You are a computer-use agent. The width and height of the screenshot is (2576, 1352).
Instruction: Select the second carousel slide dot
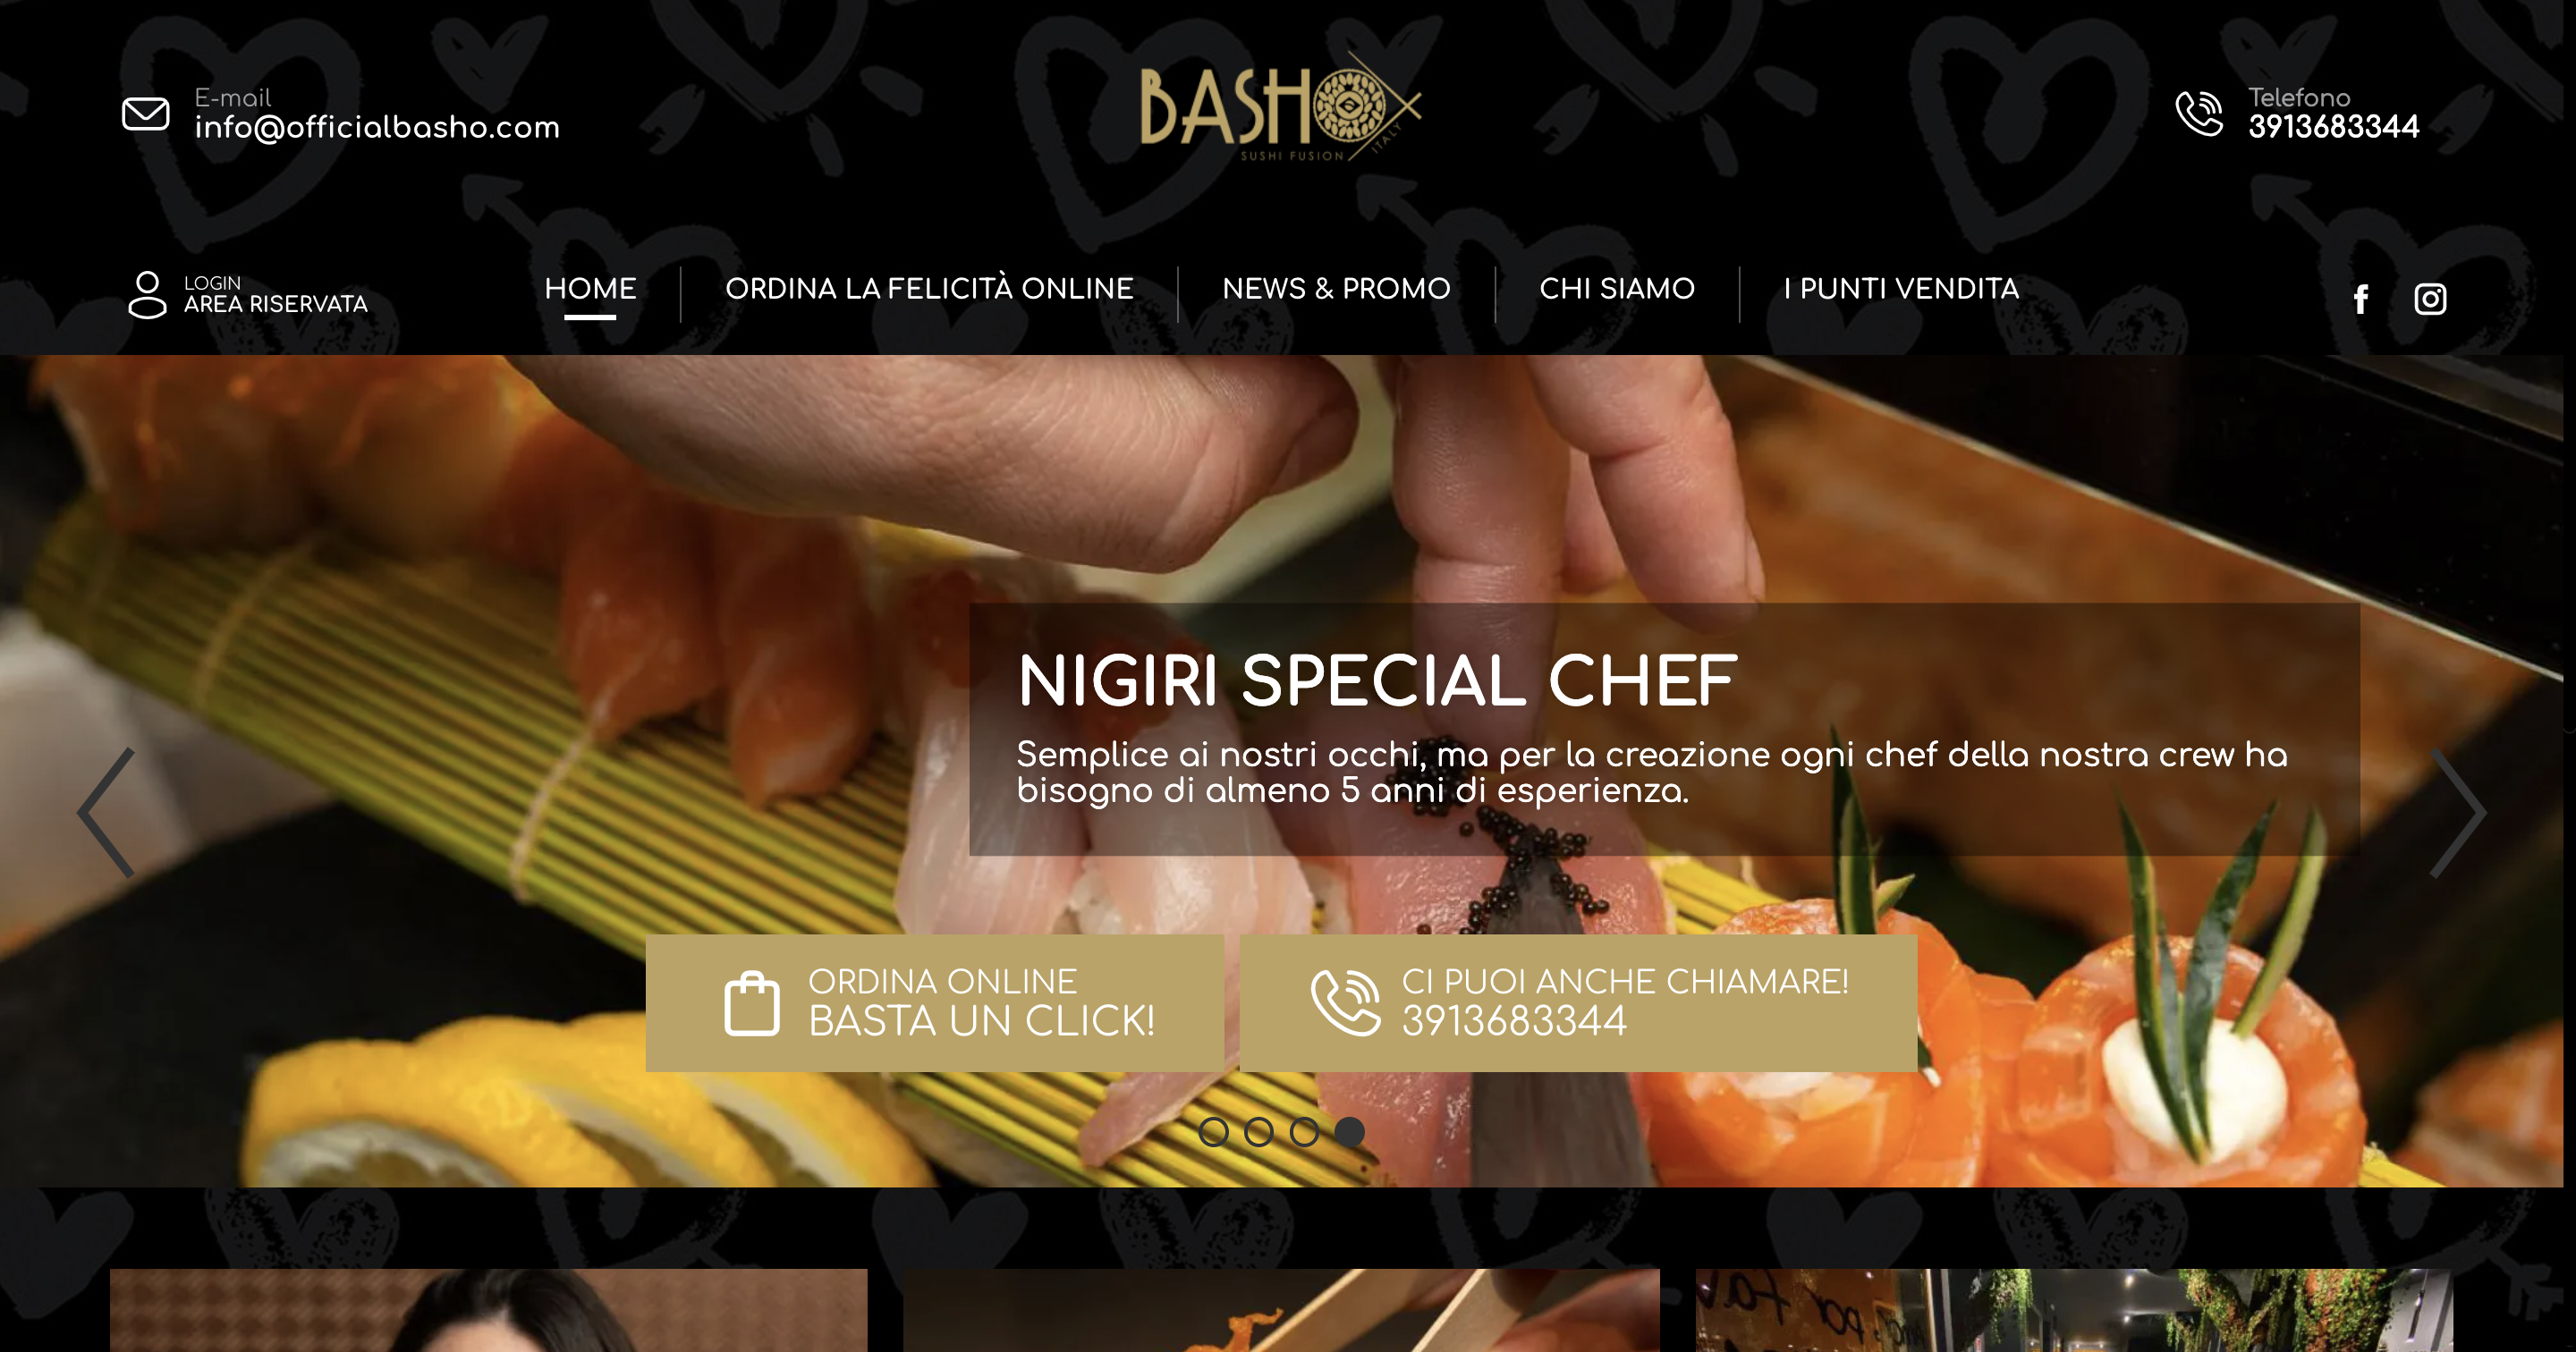pyautogui.click(x=1258, y=1132)
